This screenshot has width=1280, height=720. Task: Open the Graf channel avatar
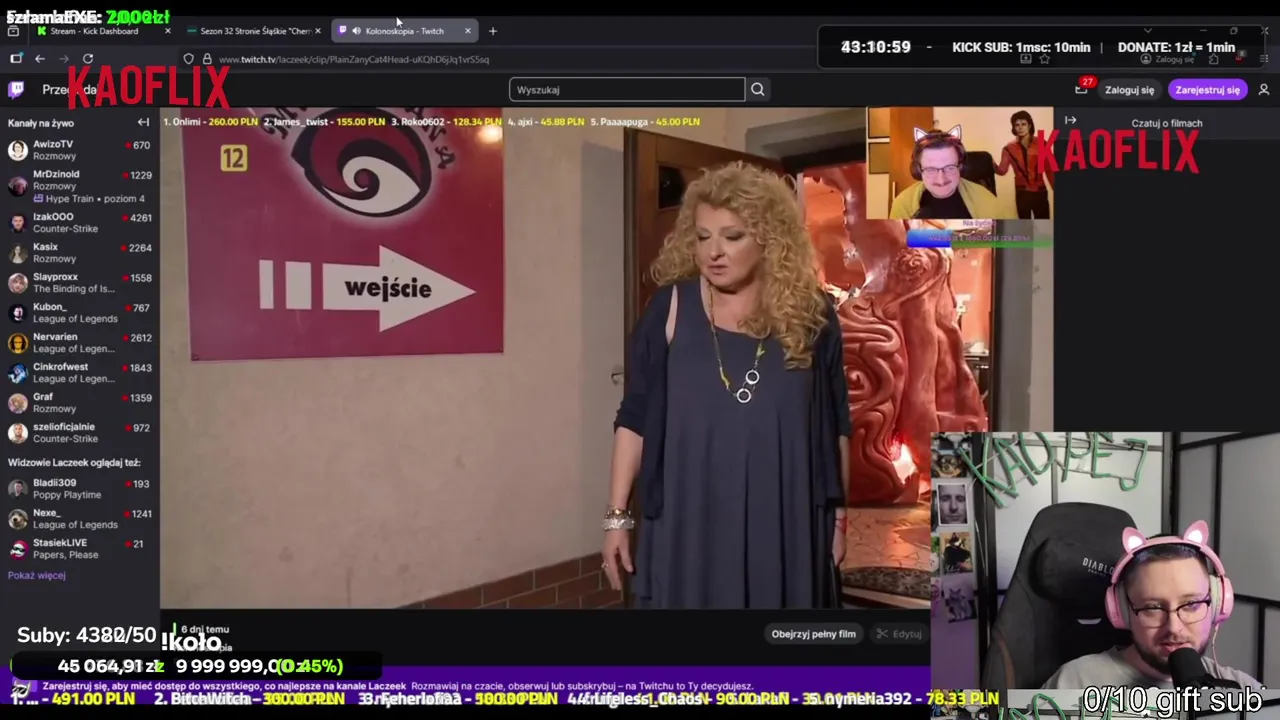click(17, 403)
